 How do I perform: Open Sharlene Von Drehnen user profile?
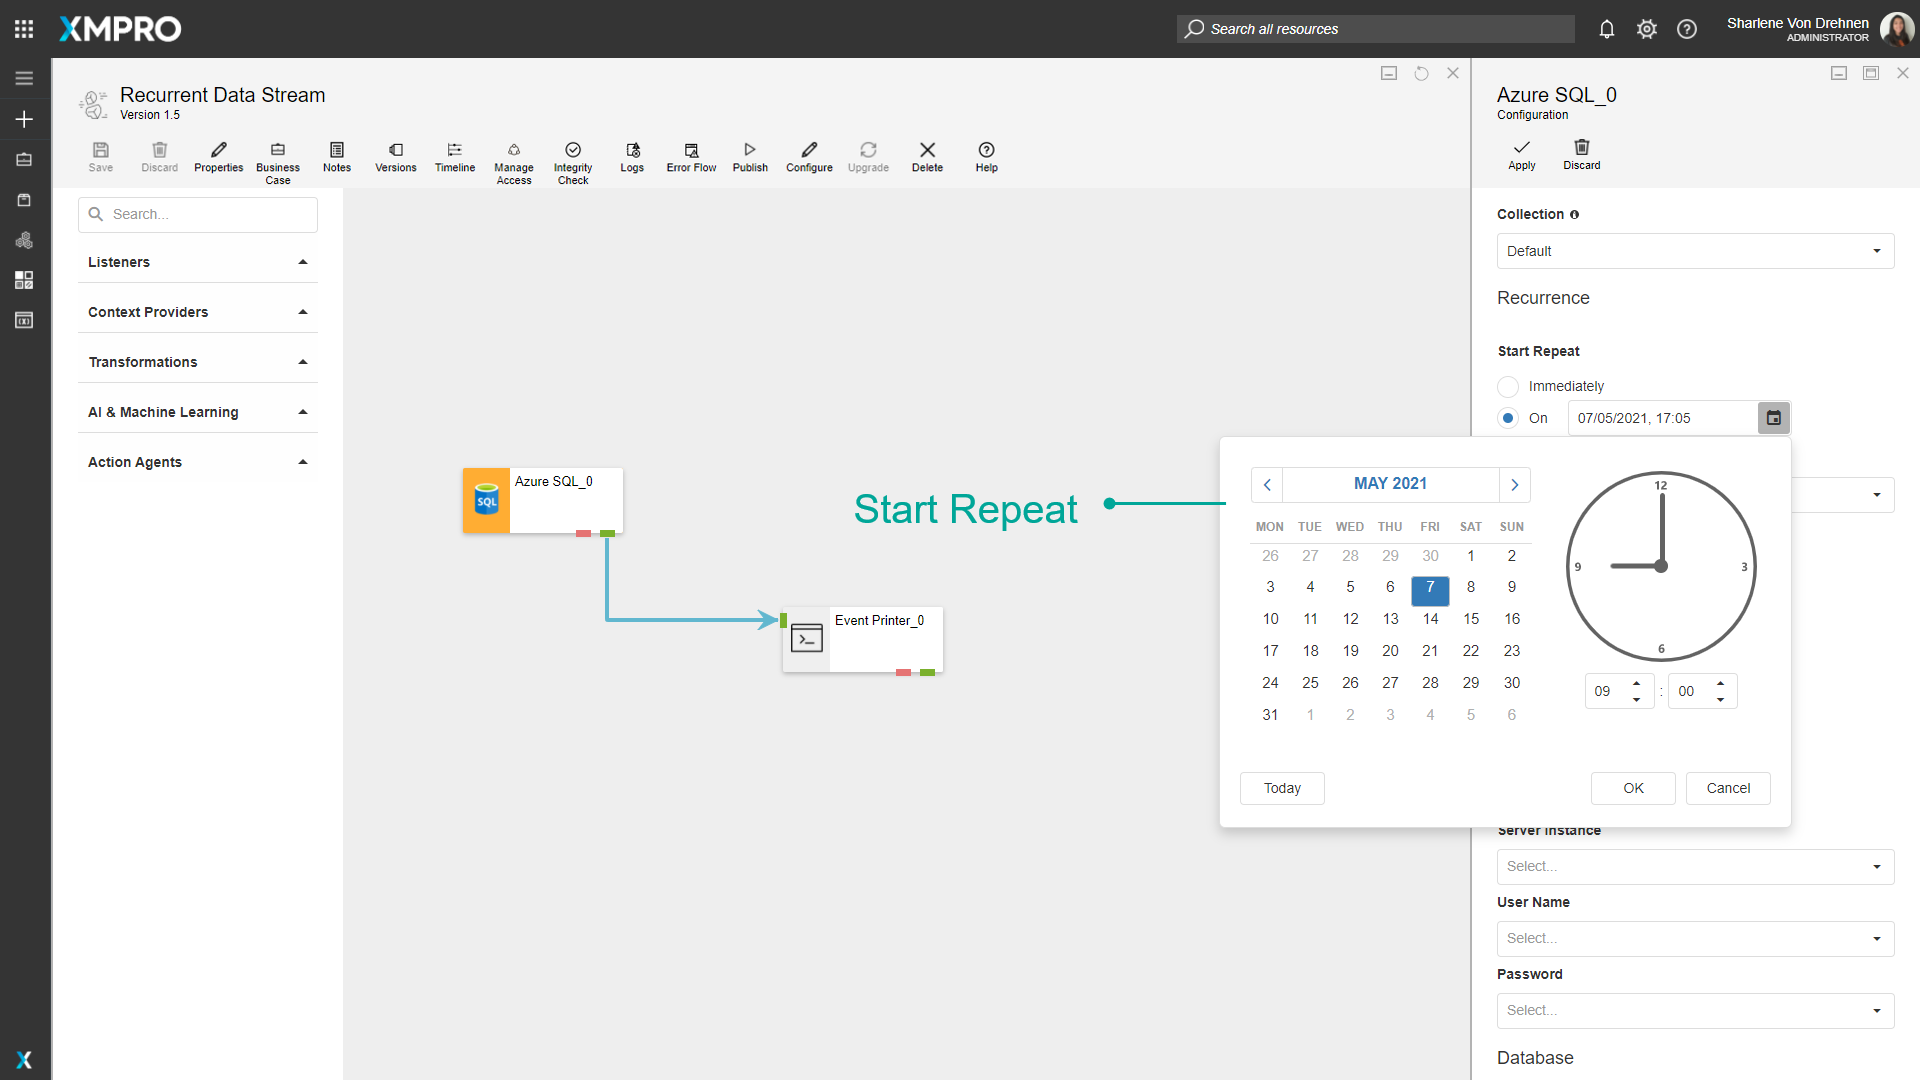click(x=1819, y=29)
